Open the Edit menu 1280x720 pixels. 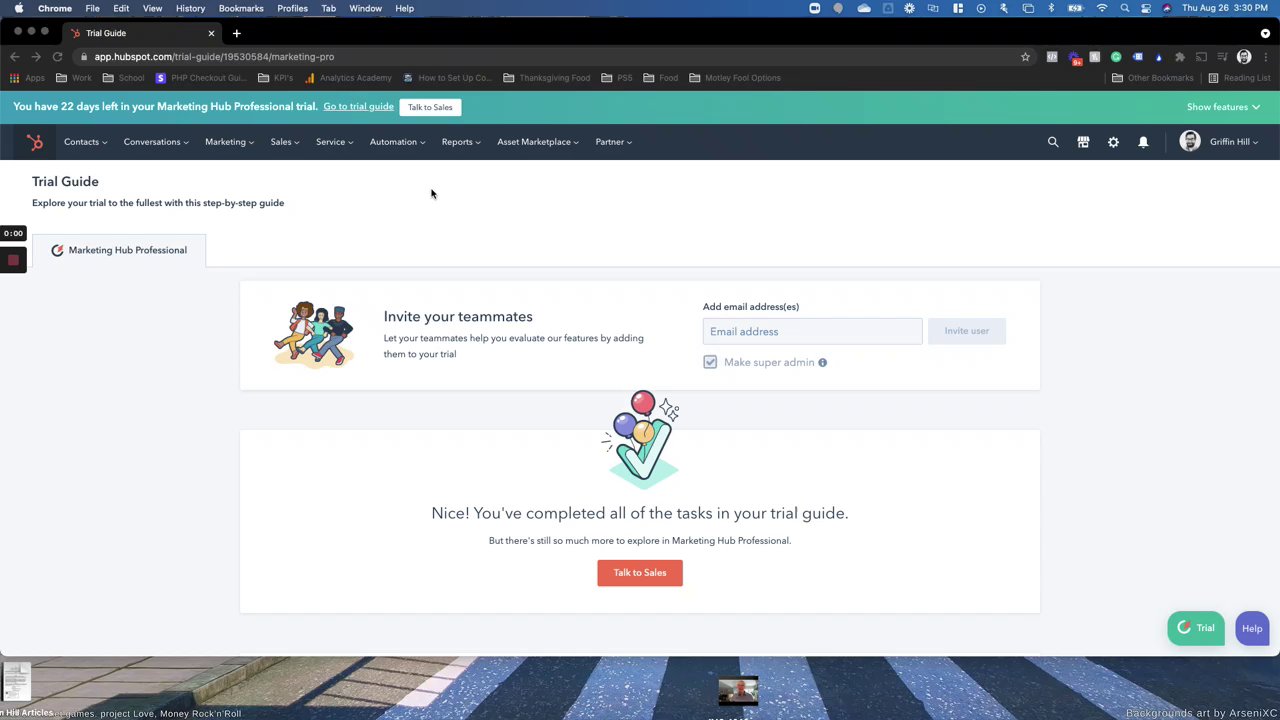121,8
